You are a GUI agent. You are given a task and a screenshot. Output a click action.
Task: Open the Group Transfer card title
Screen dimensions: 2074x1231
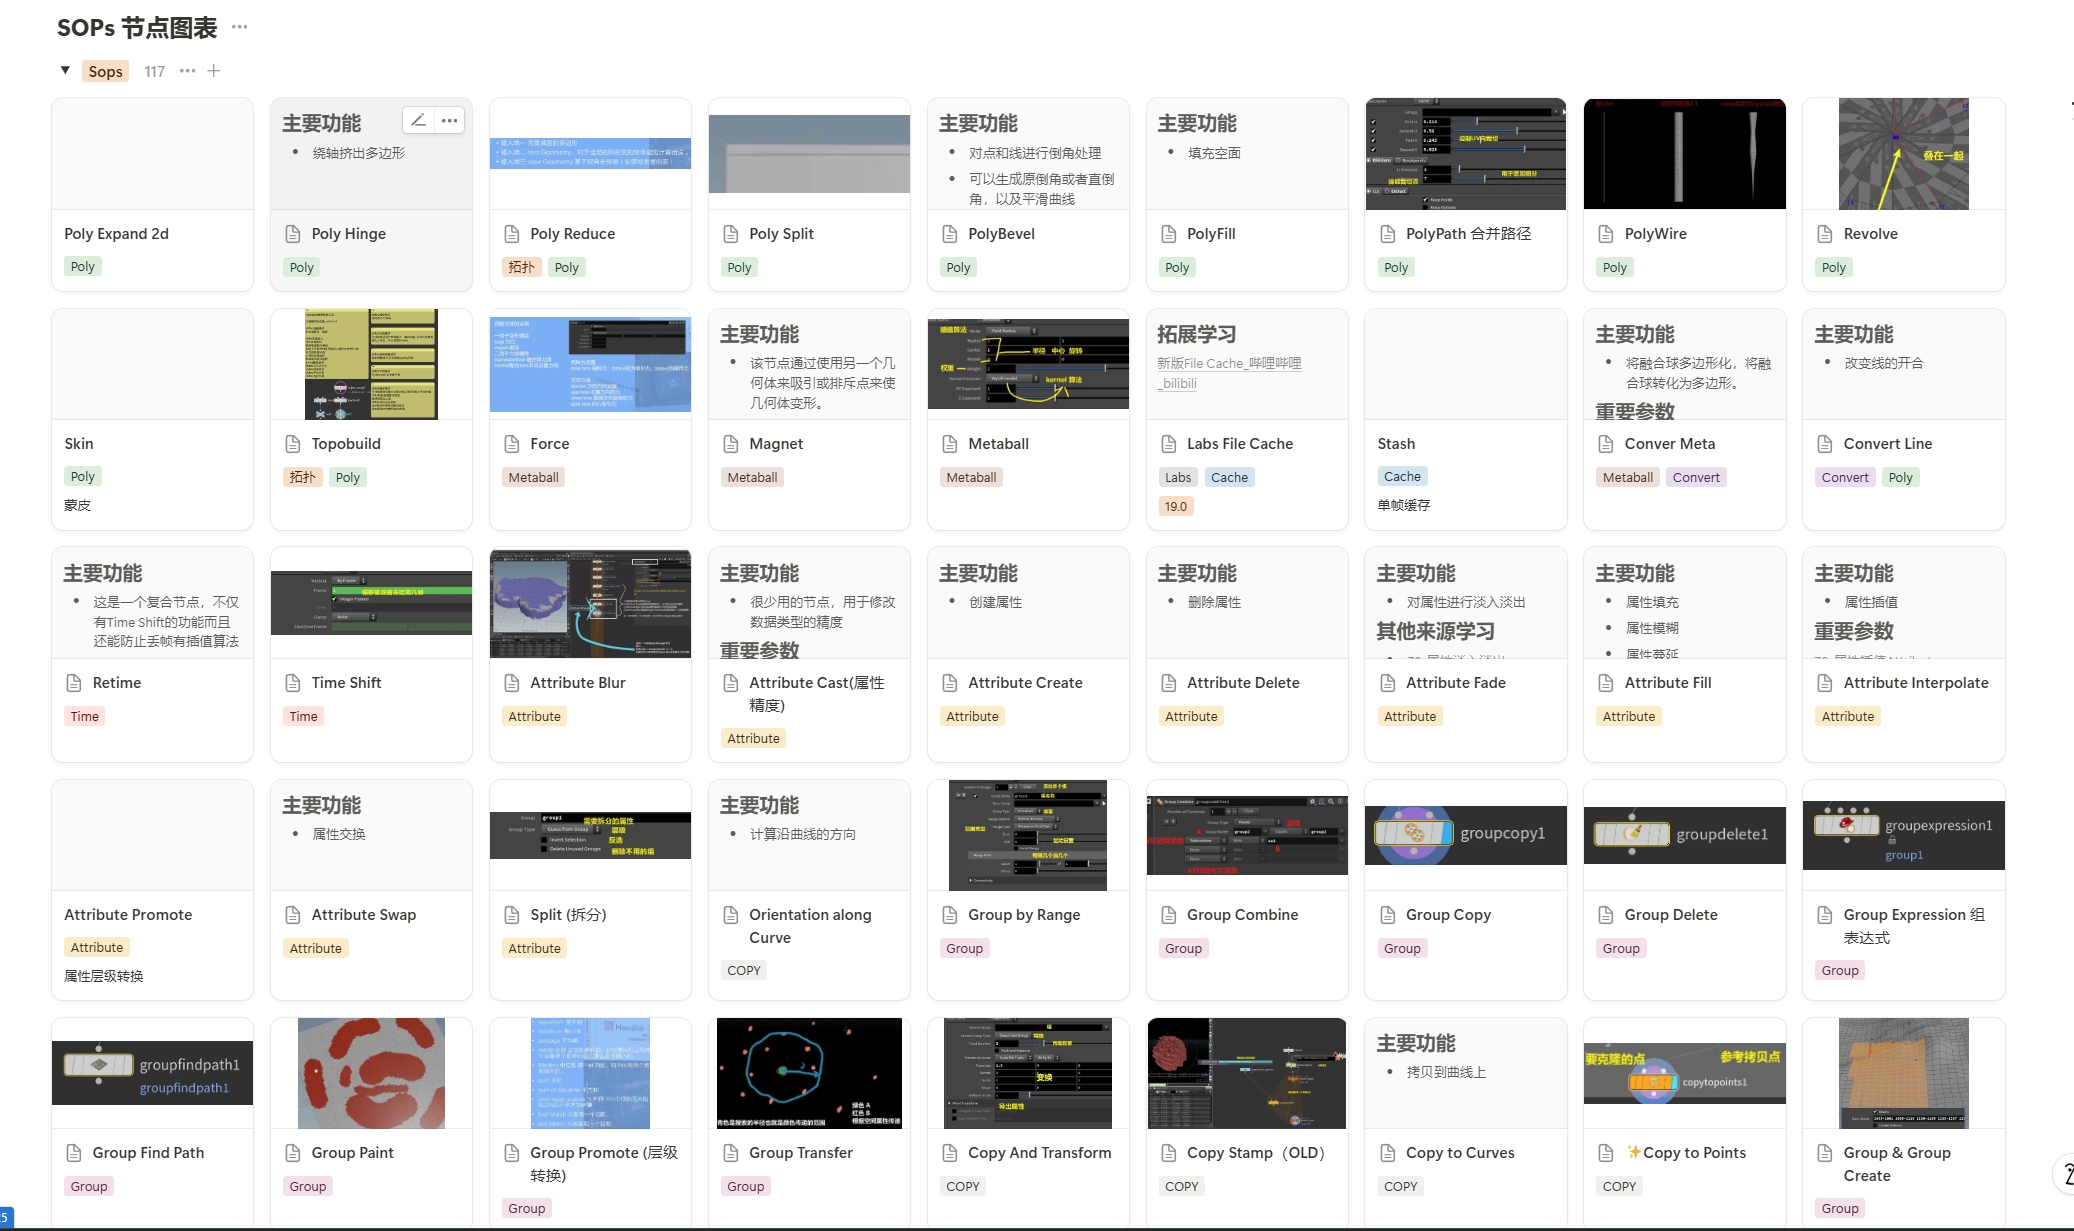click(800, 1153)
